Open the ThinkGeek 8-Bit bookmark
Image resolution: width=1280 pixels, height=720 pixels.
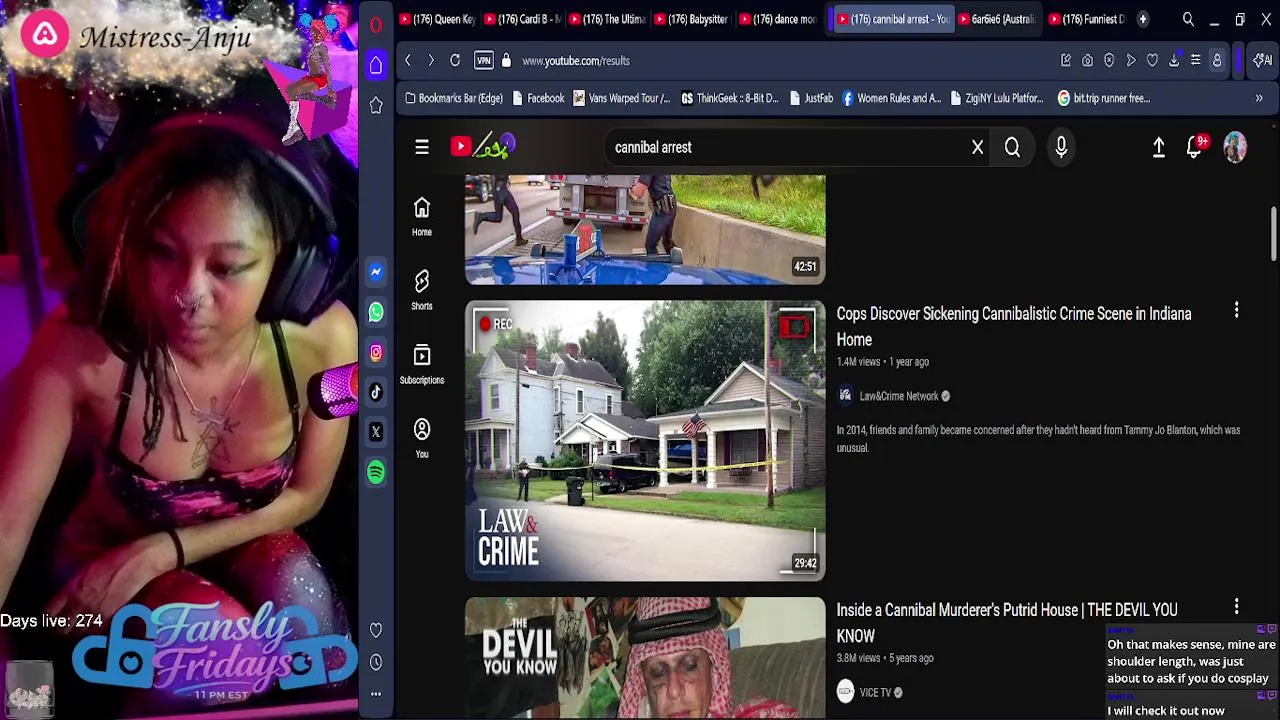(730, 98)
